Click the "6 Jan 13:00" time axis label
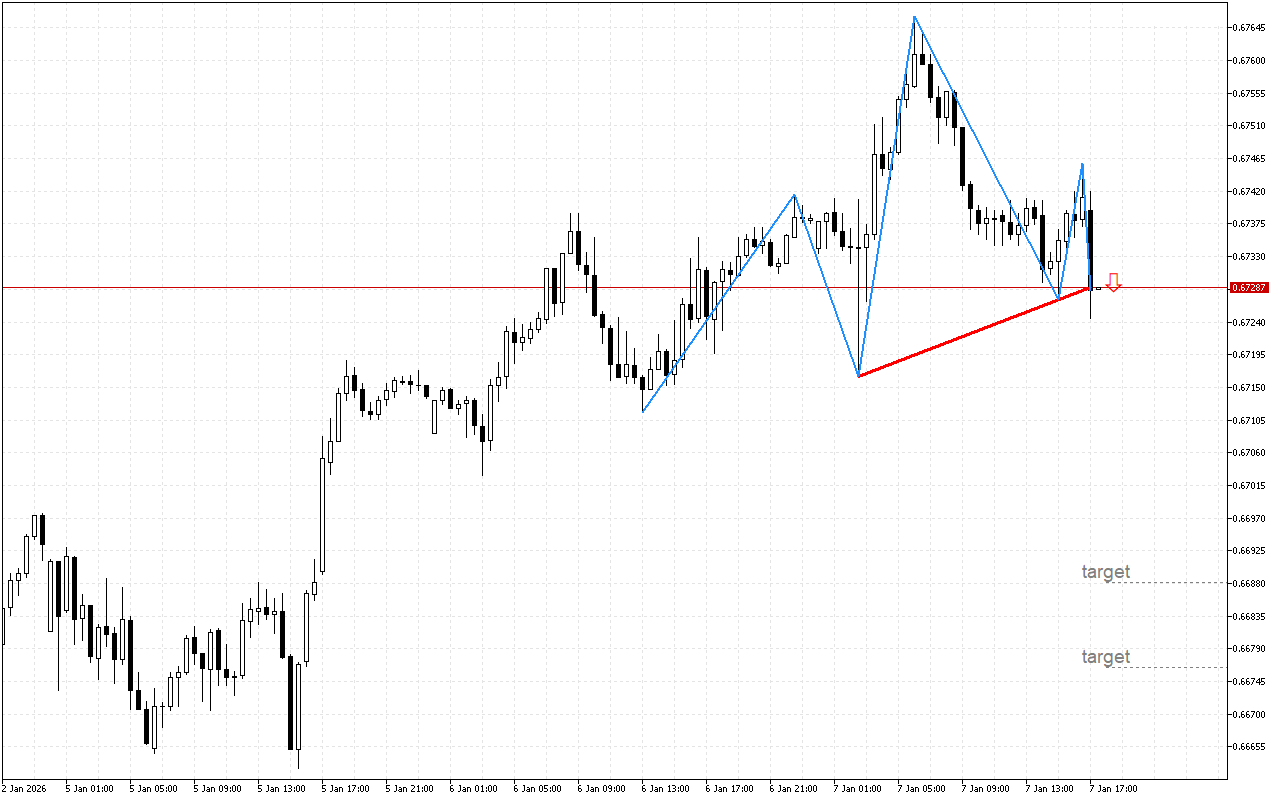Viewport: 1280px width, 800px height. pyautogui.click(x=664, y=788)
